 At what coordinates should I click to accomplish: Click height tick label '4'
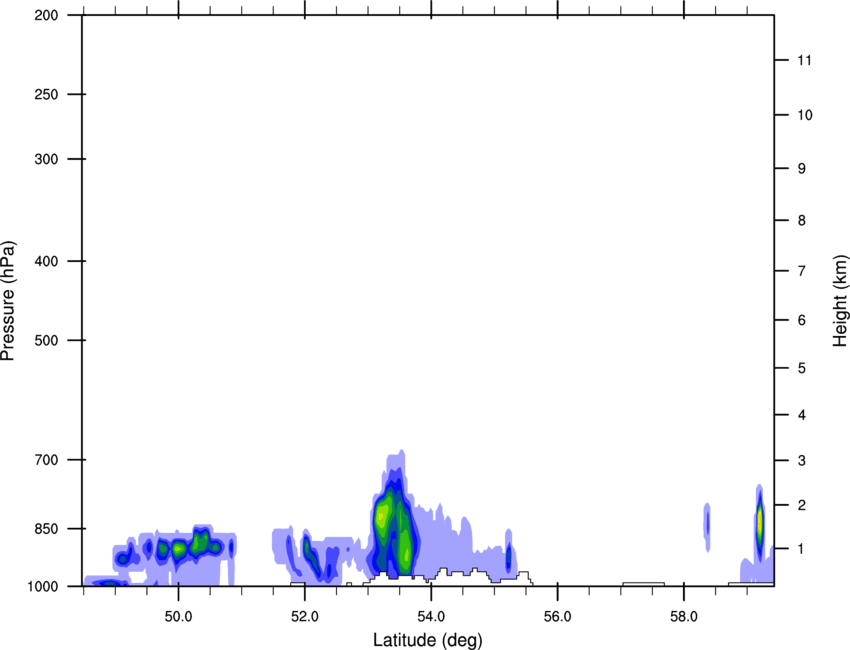click(802, 415)
